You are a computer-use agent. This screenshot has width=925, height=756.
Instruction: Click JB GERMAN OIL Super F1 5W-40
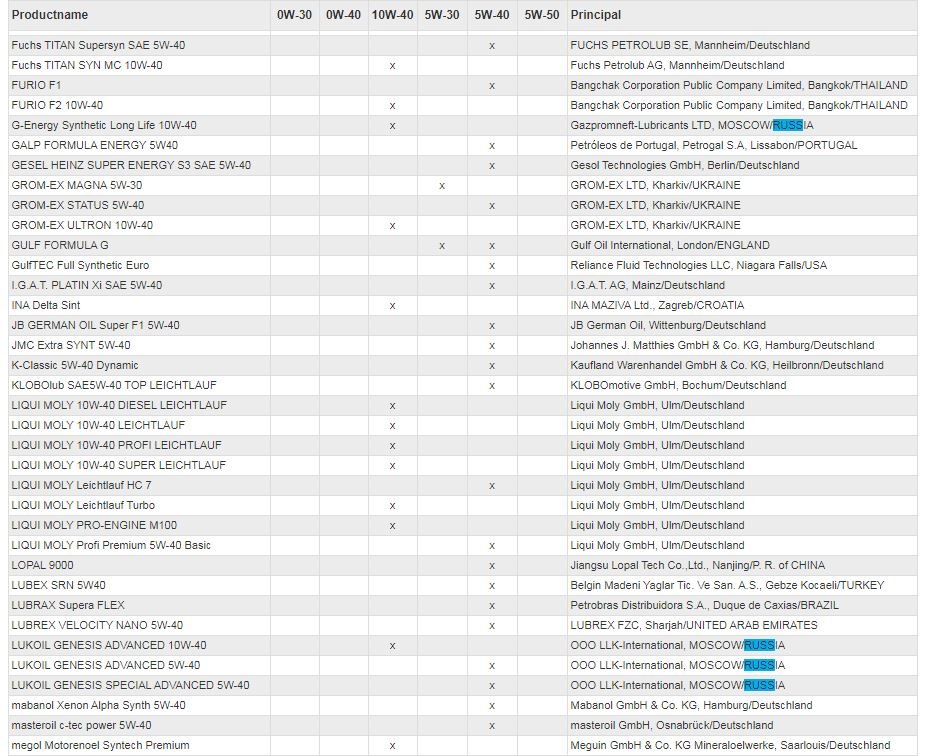[x=96, y=326]
